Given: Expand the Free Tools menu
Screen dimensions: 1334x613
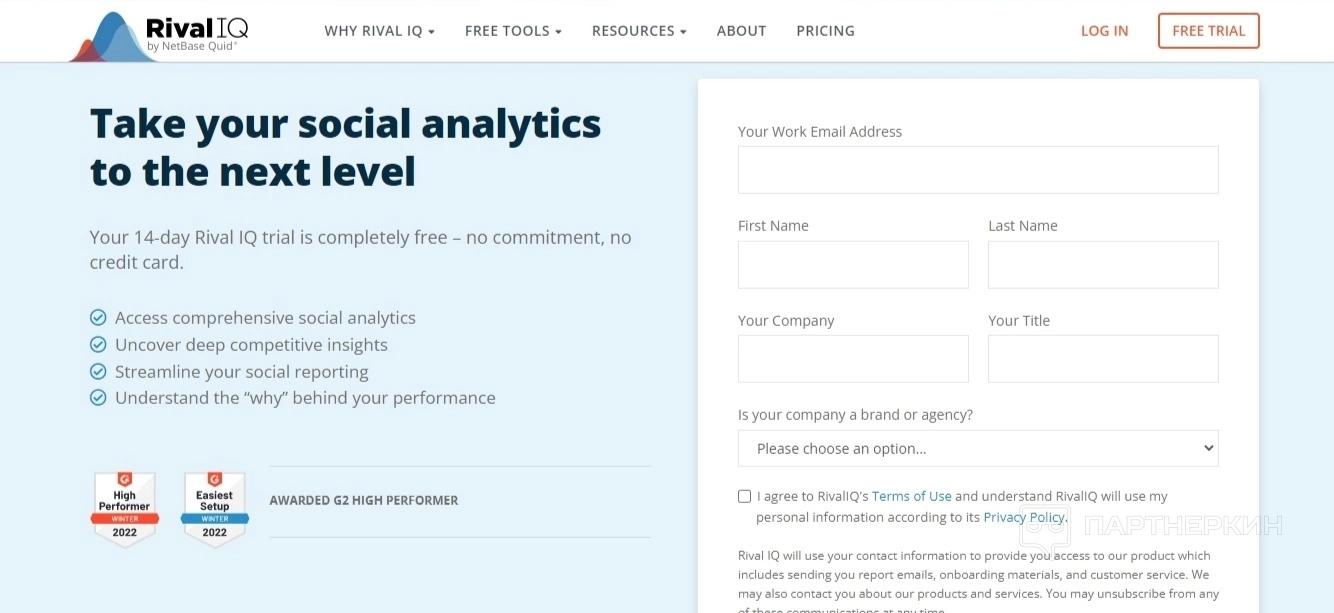Looking at the screenshot, I should pyautogui.click(x=513, y=31).
